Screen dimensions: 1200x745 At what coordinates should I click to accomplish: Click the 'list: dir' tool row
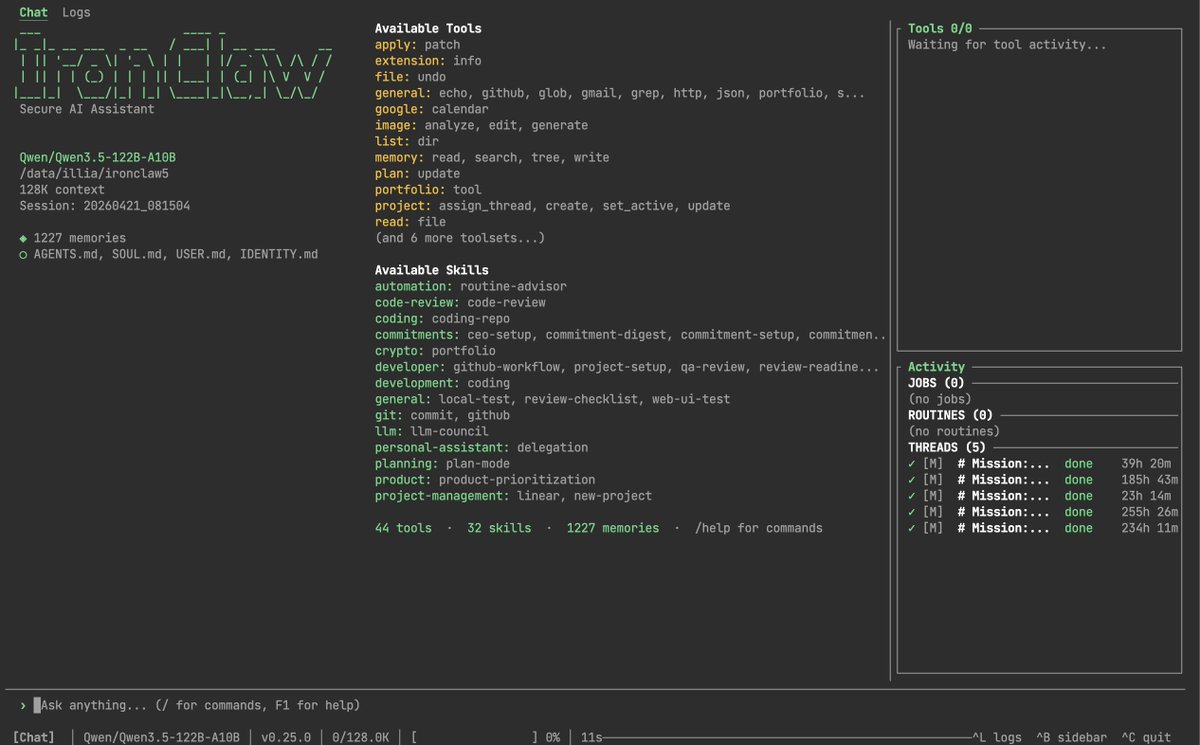407,141
